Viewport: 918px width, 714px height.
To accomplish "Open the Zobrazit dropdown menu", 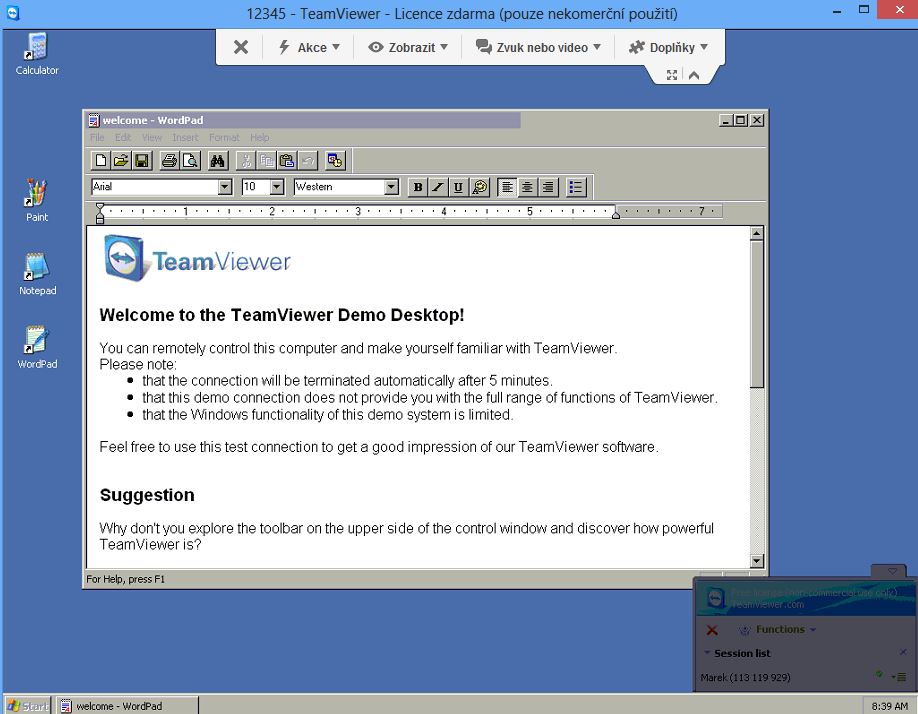I will coord(407,47).
